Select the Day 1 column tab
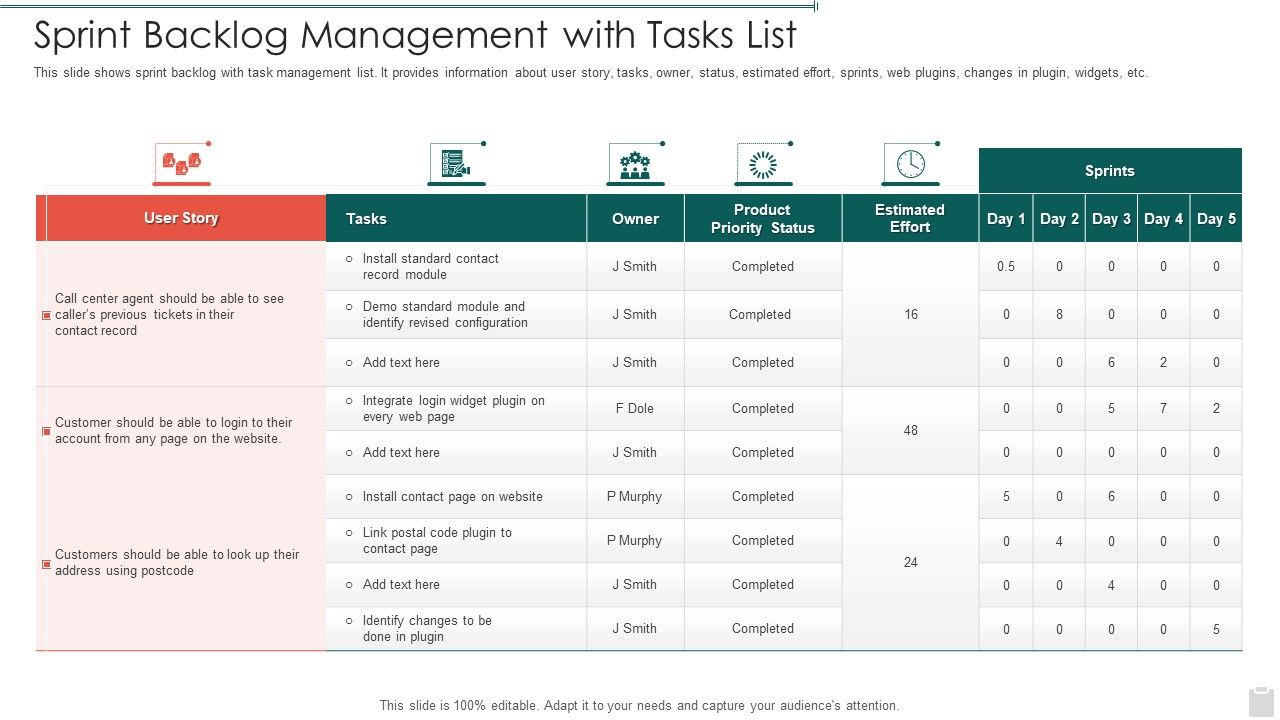This screenshot has width=1280, height=720. click(x=1007, y=218)
